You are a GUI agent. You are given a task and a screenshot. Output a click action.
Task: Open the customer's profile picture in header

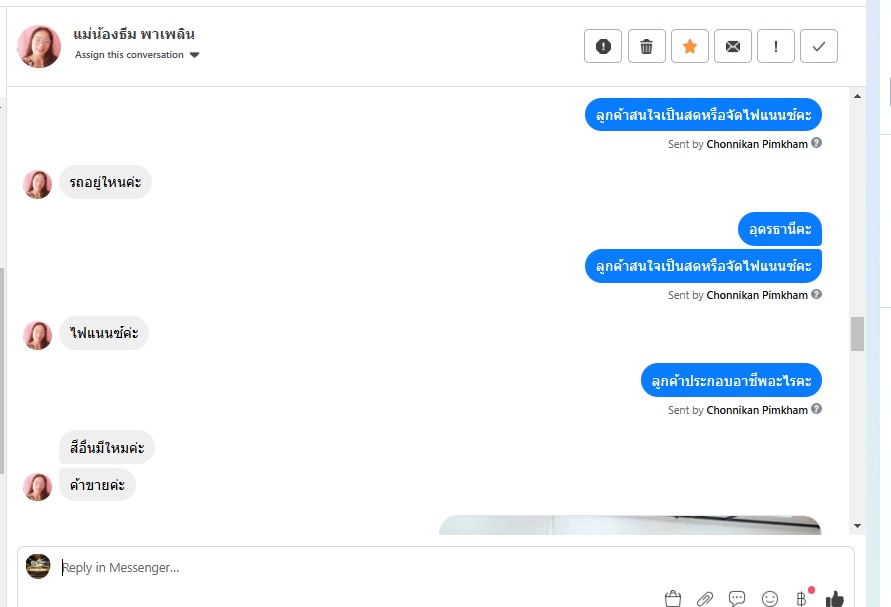click(39, 46)
